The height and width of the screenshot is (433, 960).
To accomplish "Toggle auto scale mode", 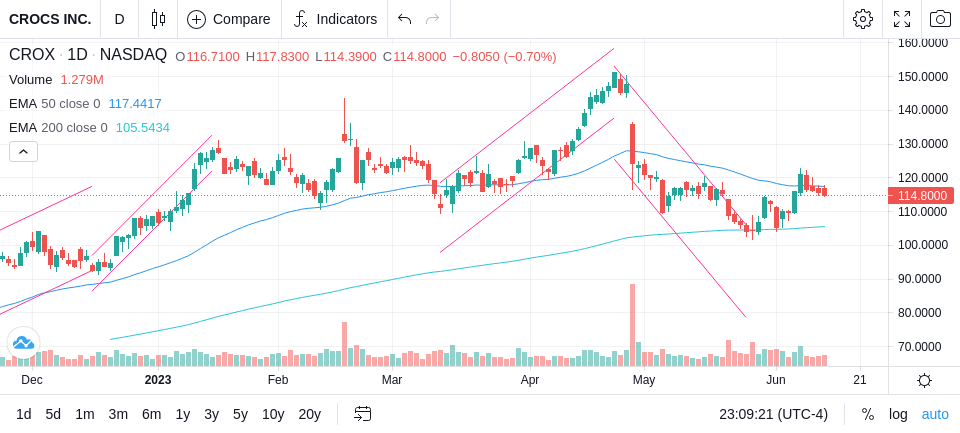I will point(935,414).
